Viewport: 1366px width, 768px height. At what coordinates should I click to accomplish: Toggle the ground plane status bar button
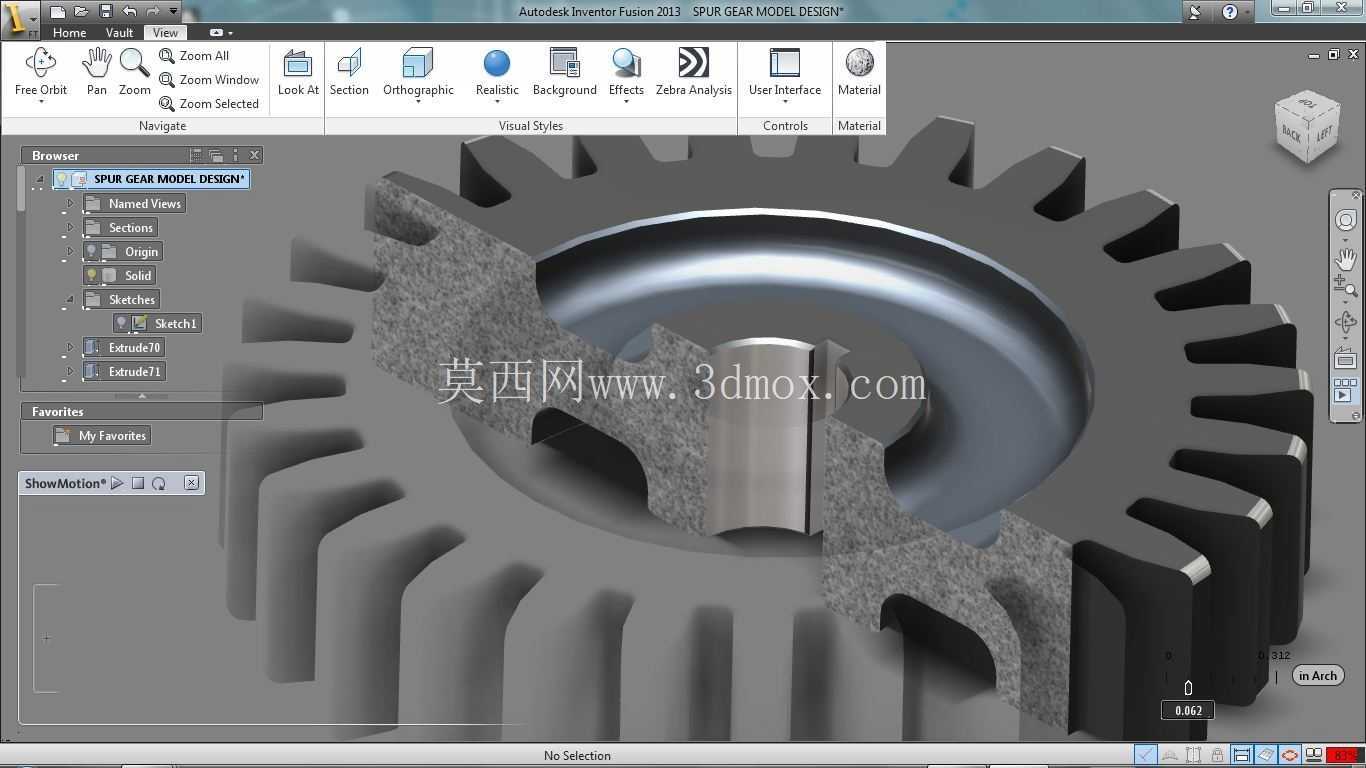point(1266,755)
